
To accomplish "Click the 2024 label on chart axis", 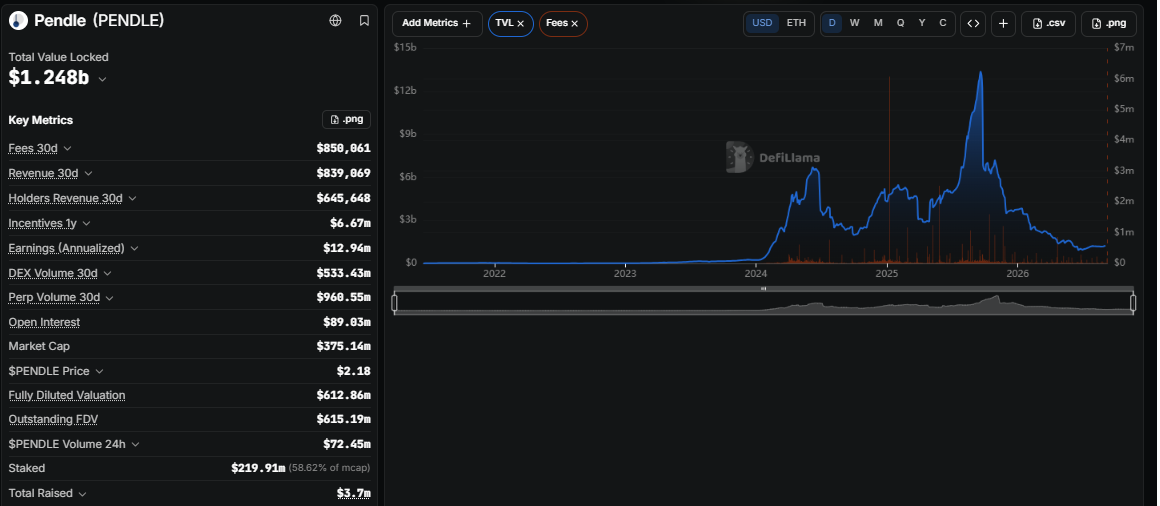I will pos(756,274).
